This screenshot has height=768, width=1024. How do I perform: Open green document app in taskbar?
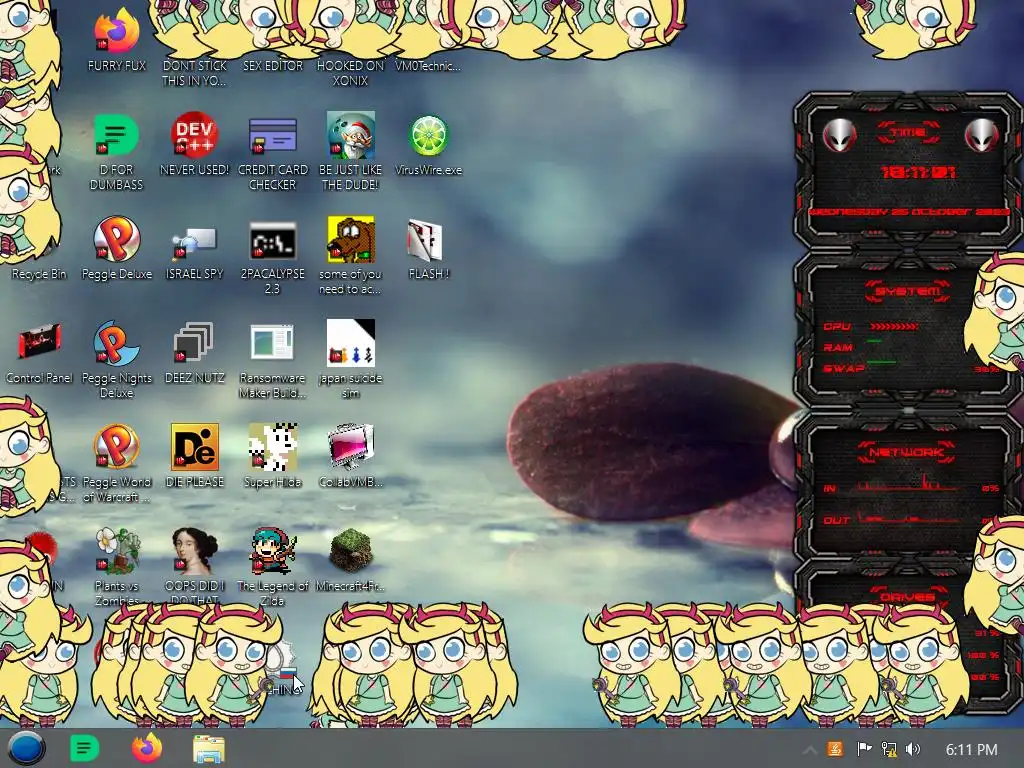pyautogui.click(x=84, y=748)
